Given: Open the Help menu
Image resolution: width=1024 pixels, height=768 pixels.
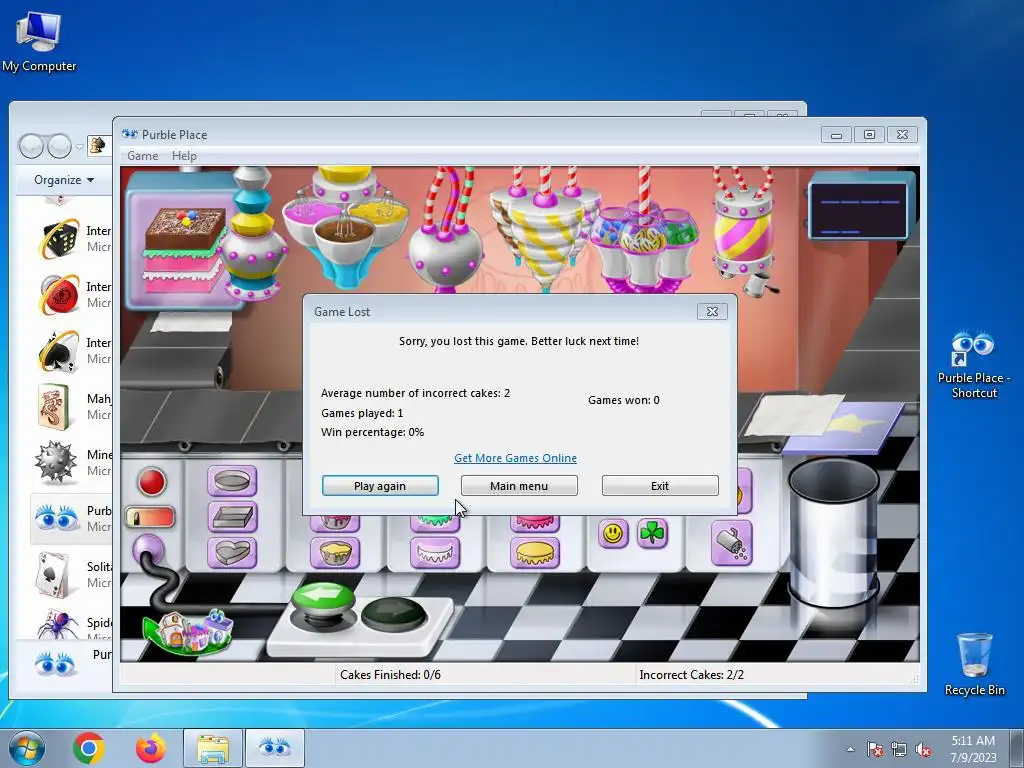Looking at the screenshot, I should [x=184, y=155].
